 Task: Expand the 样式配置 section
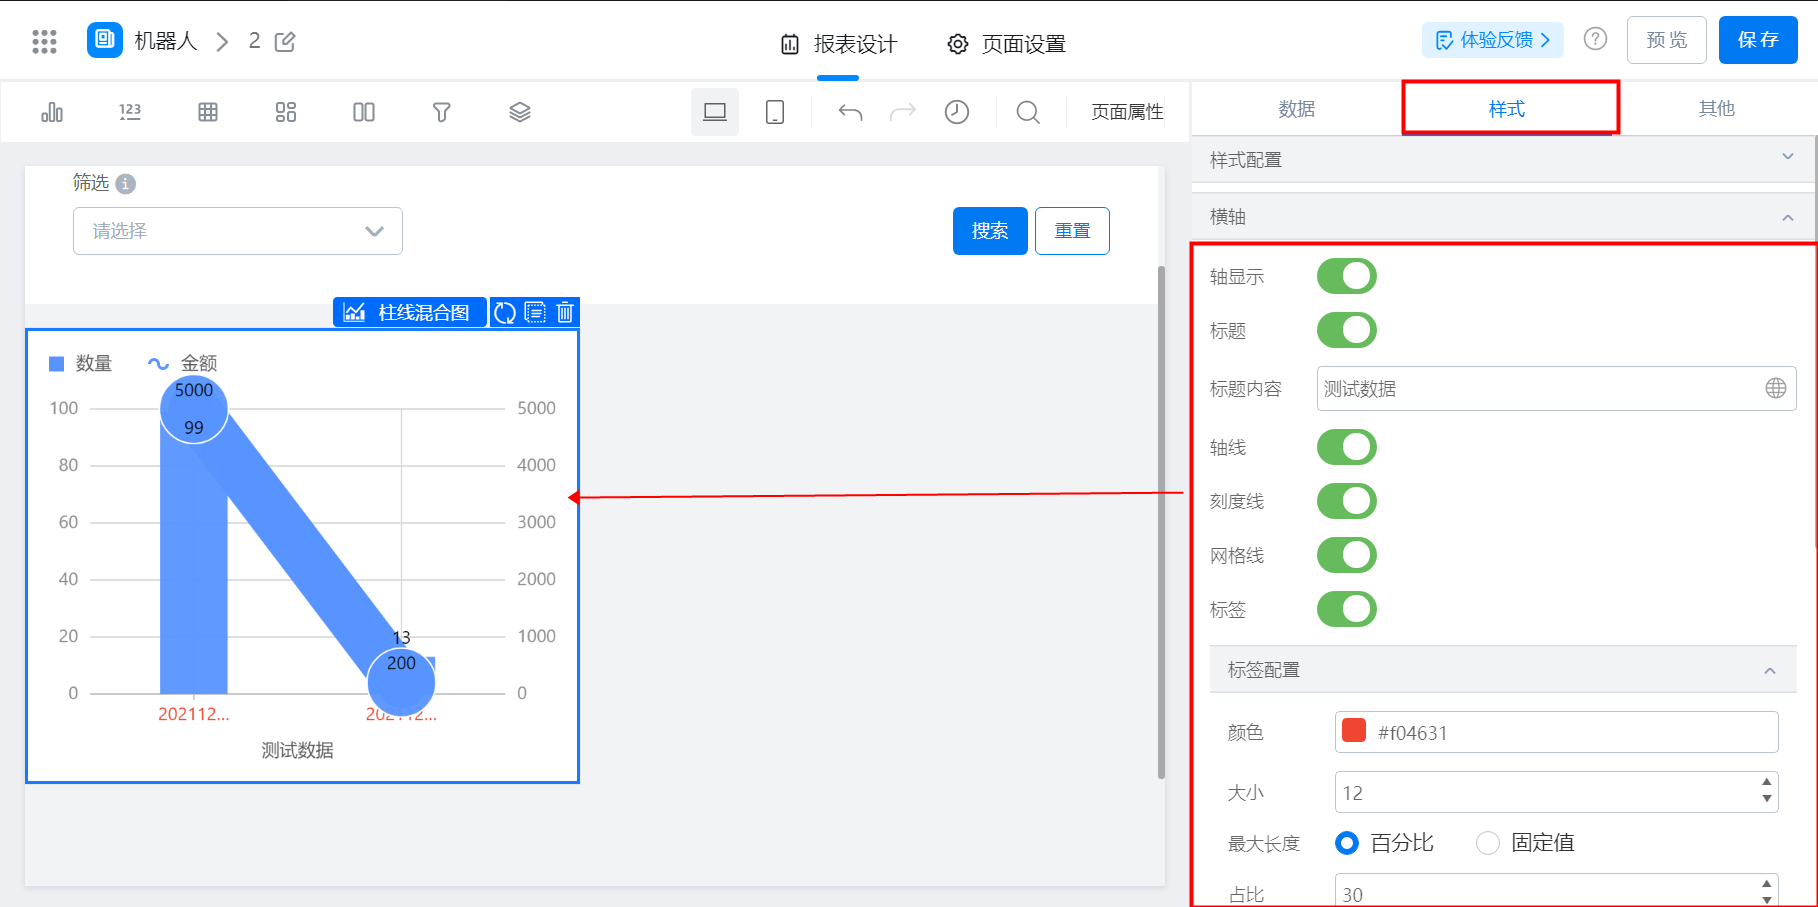[1787, 158]
